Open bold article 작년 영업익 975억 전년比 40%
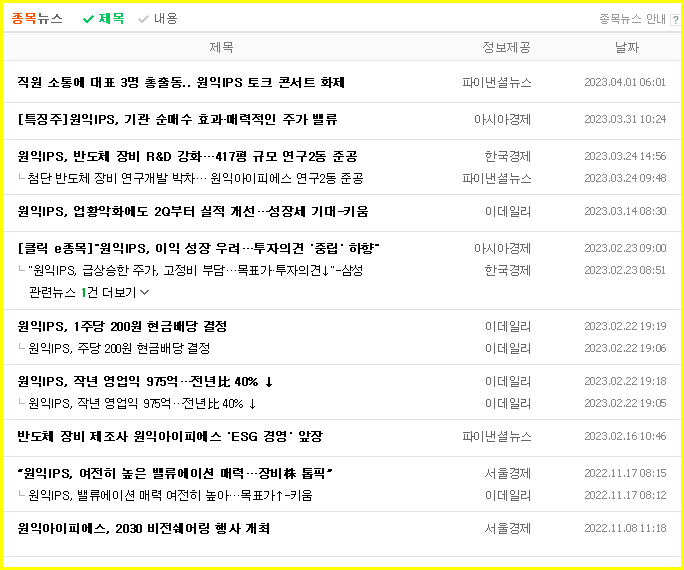 [x=145, y=381]
